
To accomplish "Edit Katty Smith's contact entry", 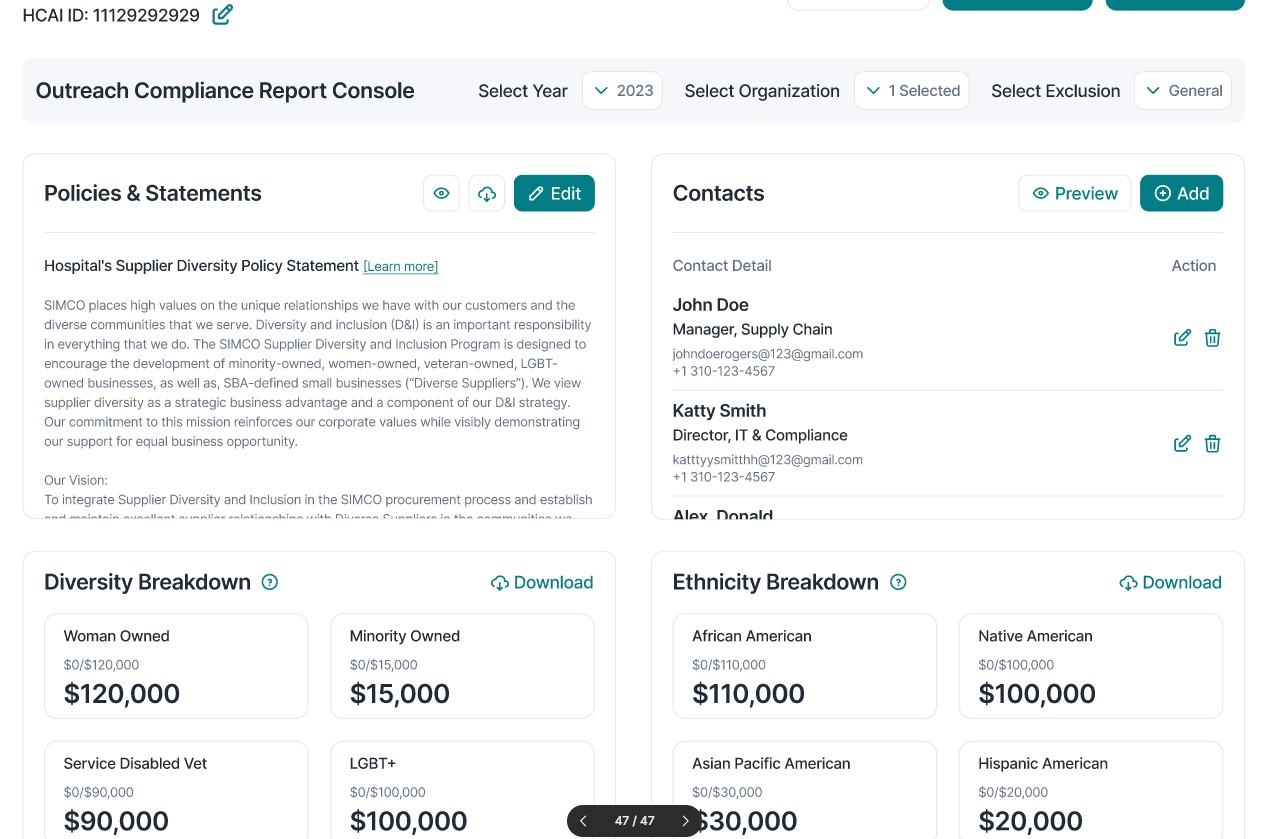I will 1182,444.
